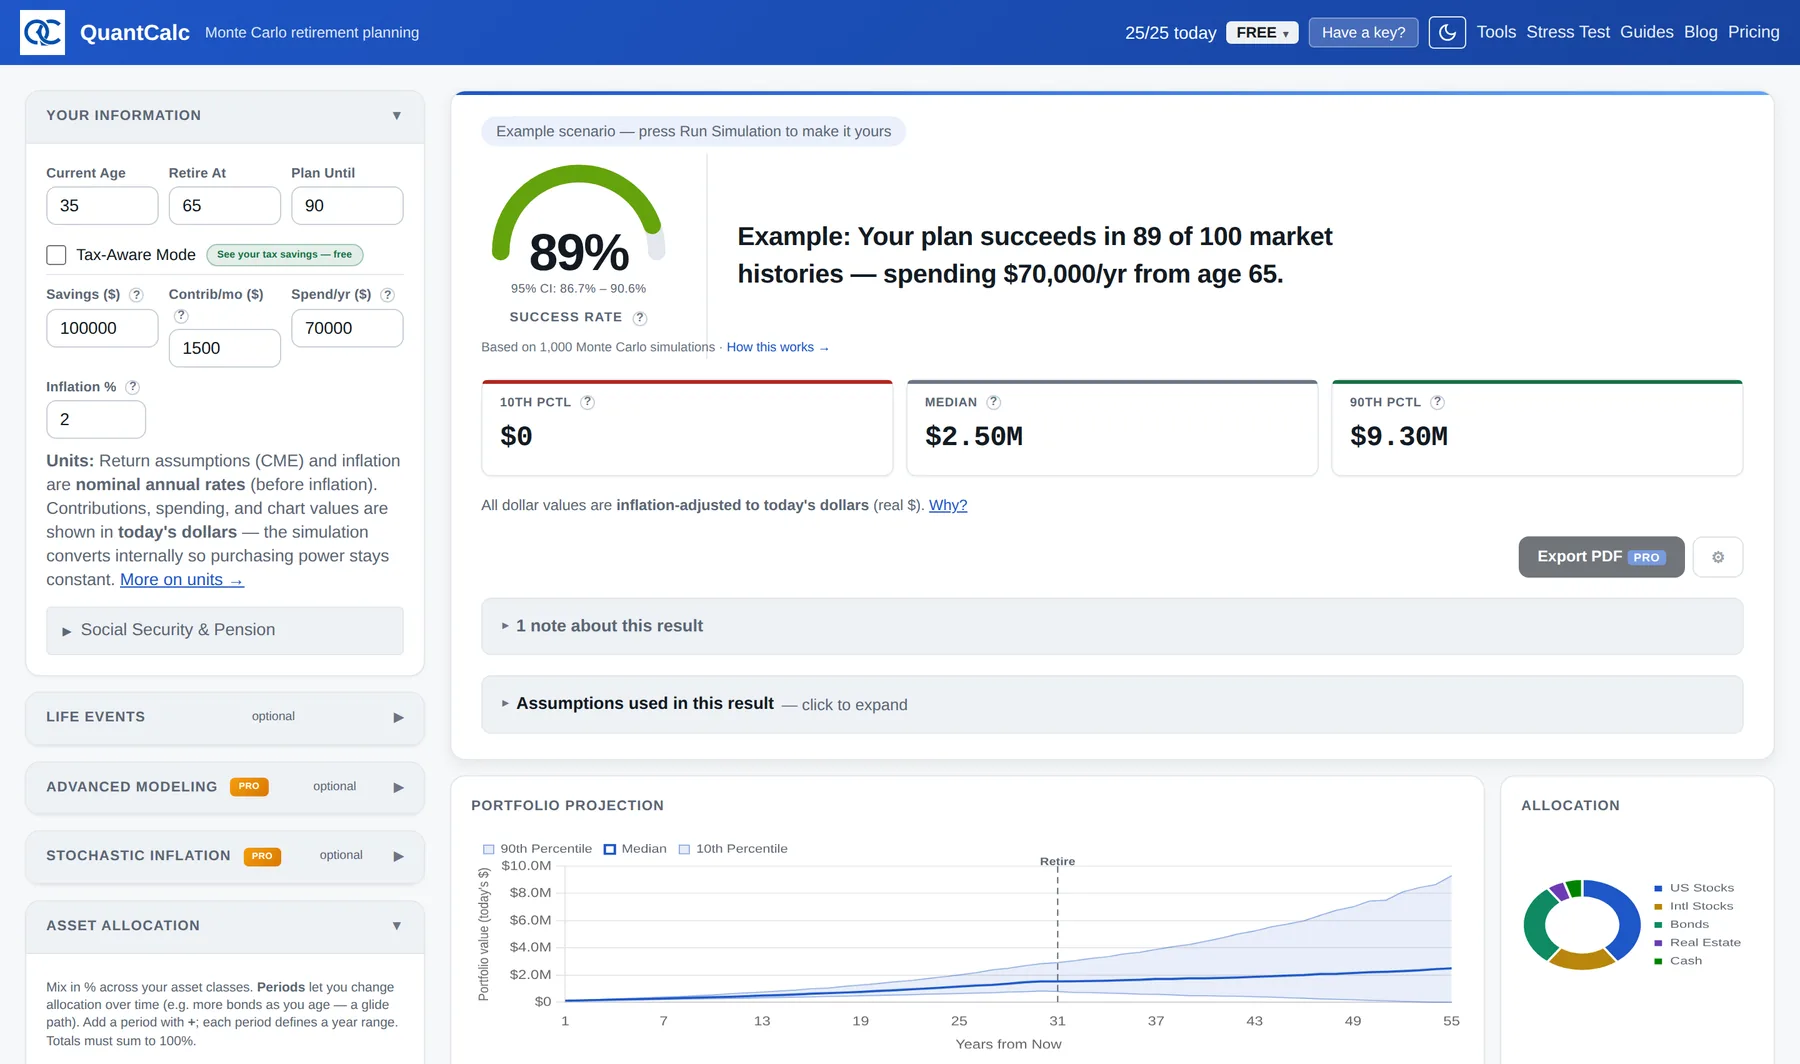Click the 25/25 today usage counter
The width and height of the screenshot is (1800, 1064).
point(1170,33)
